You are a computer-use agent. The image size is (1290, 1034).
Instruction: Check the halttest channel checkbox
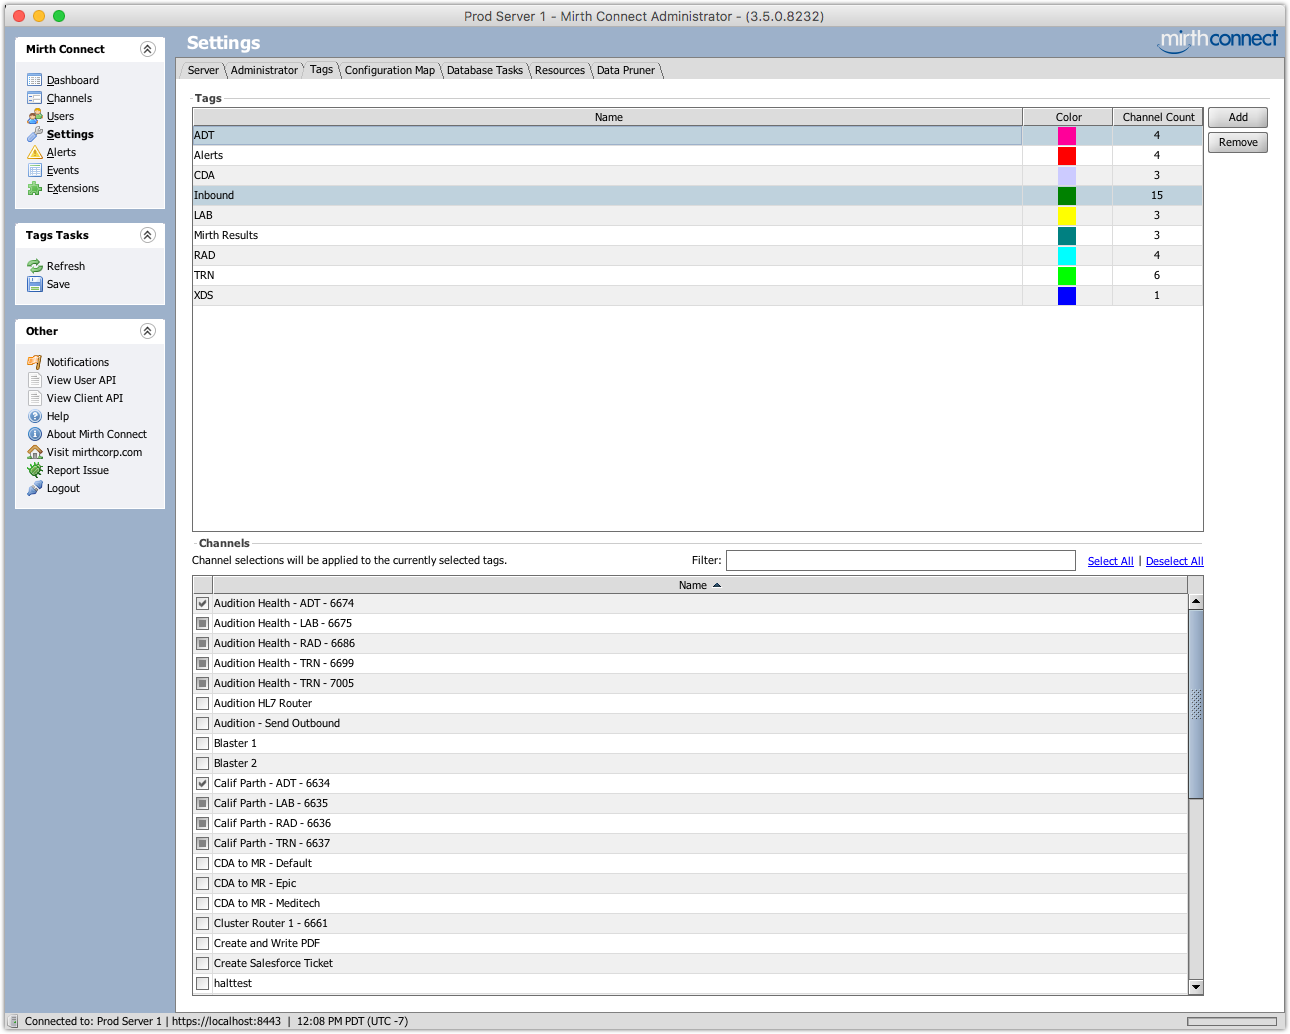coord(202,983)
